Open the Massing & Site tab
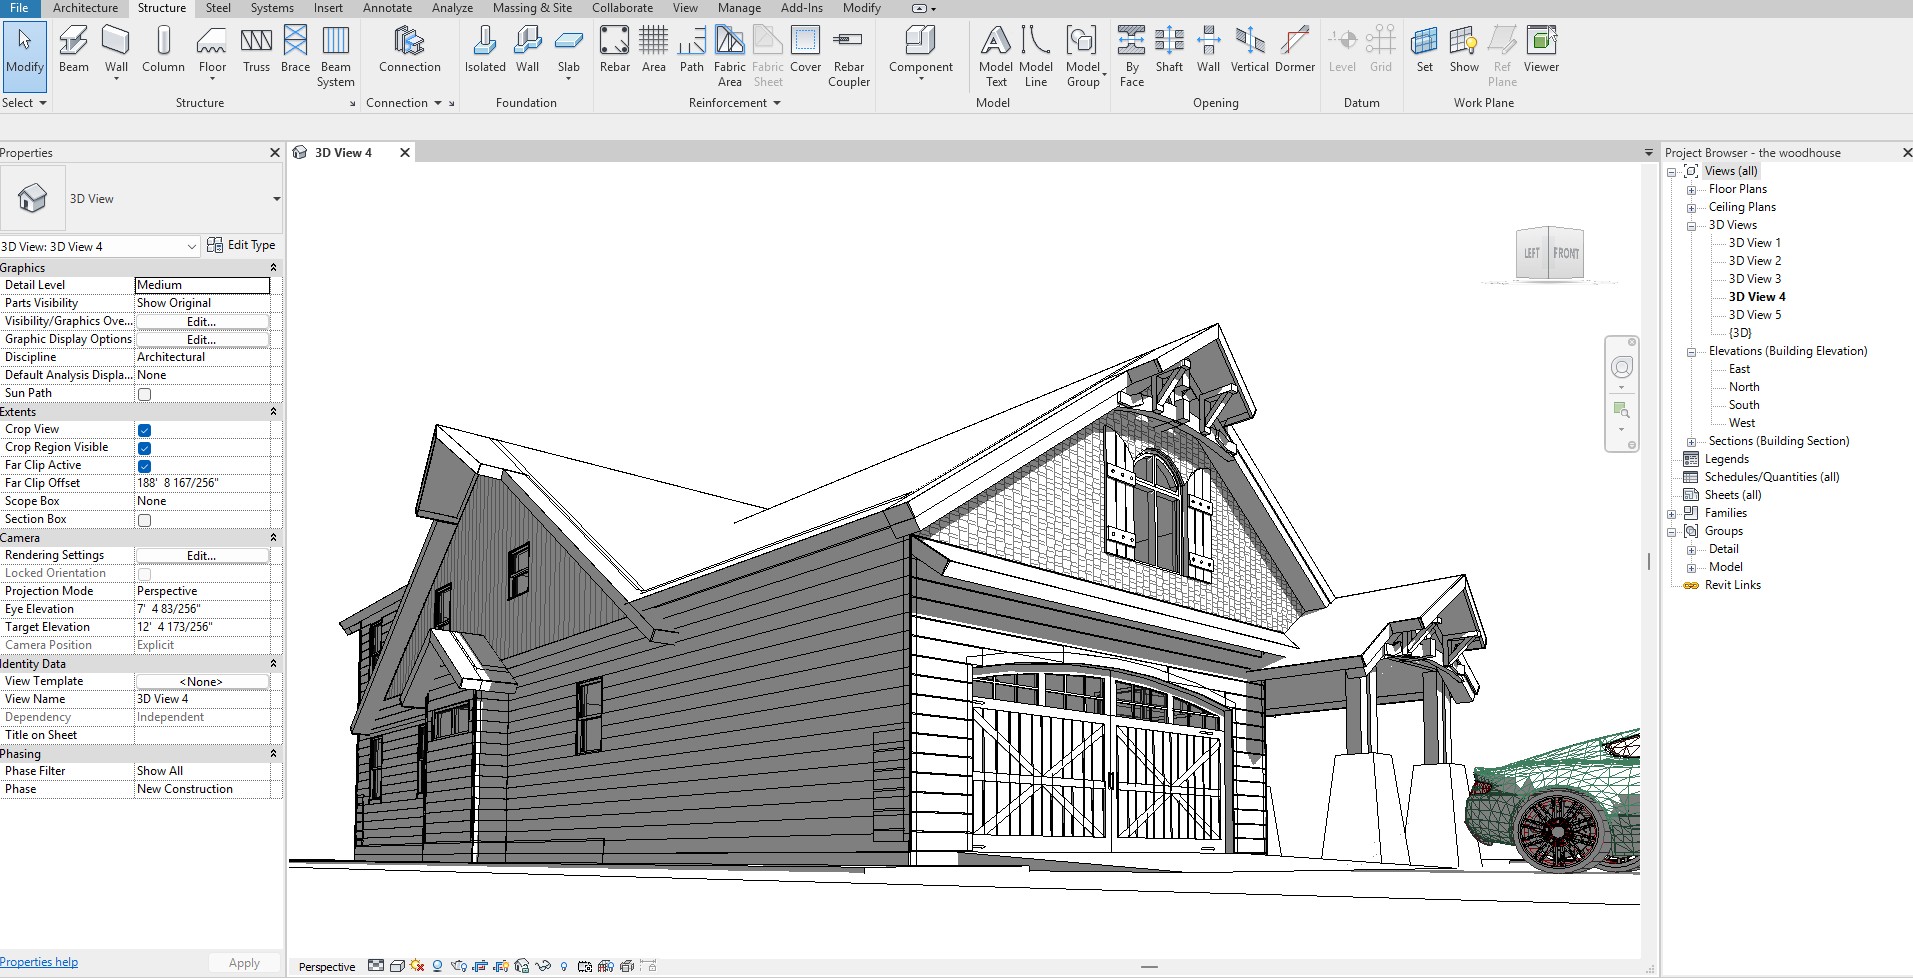Viewport: 1913px width, 978px height. 532,8
